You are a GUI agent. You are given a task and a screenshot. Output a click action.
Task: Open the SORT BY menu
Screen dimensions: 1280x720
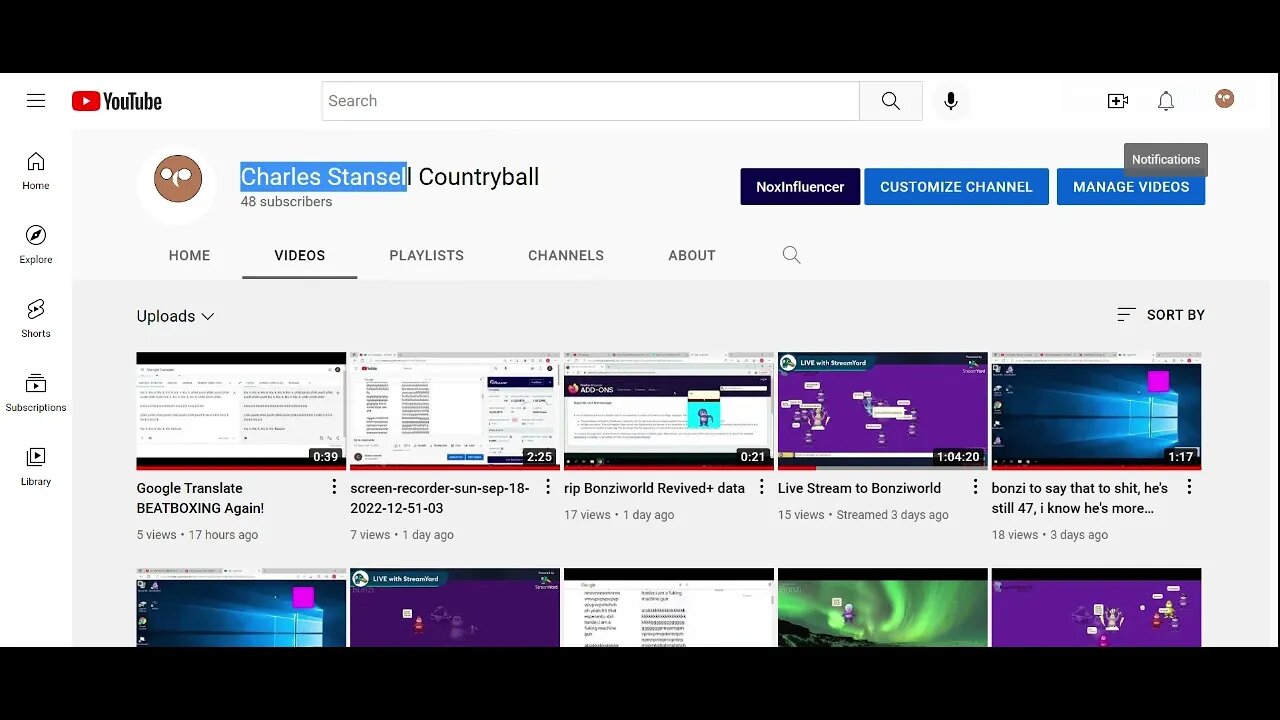tap(1161, 315)
